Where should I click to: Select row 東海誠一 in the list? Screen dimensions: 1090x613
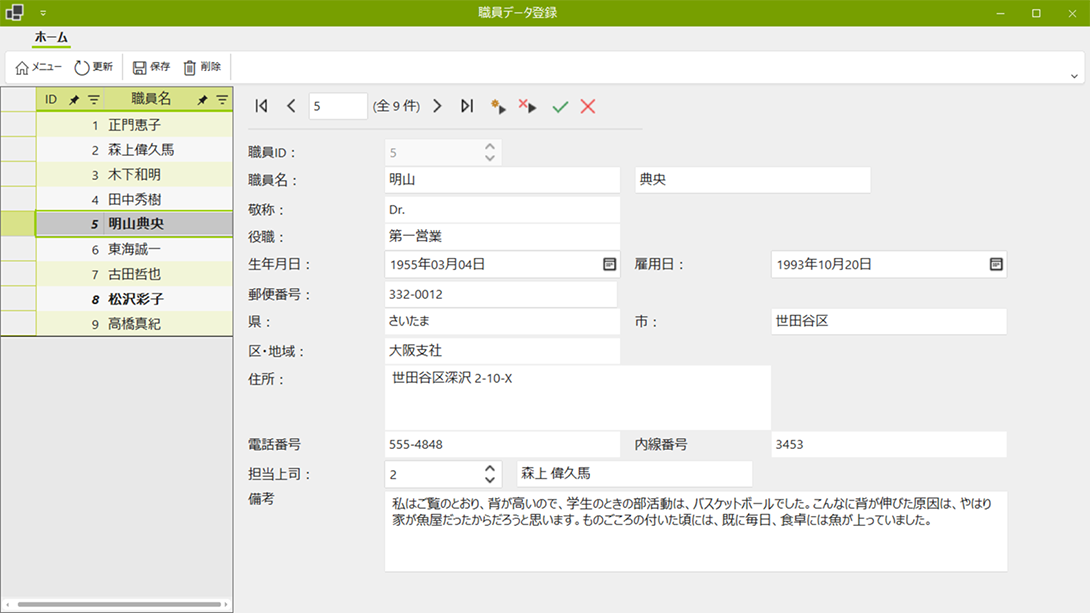134,249
